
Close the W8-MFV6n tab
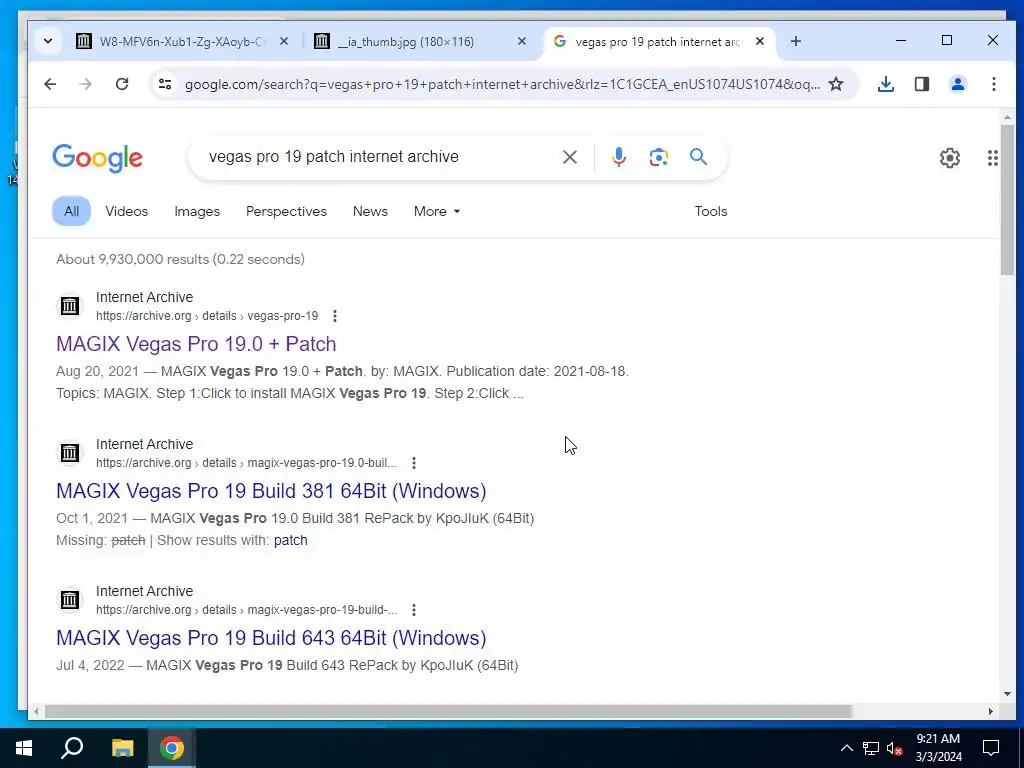(283, 41)
